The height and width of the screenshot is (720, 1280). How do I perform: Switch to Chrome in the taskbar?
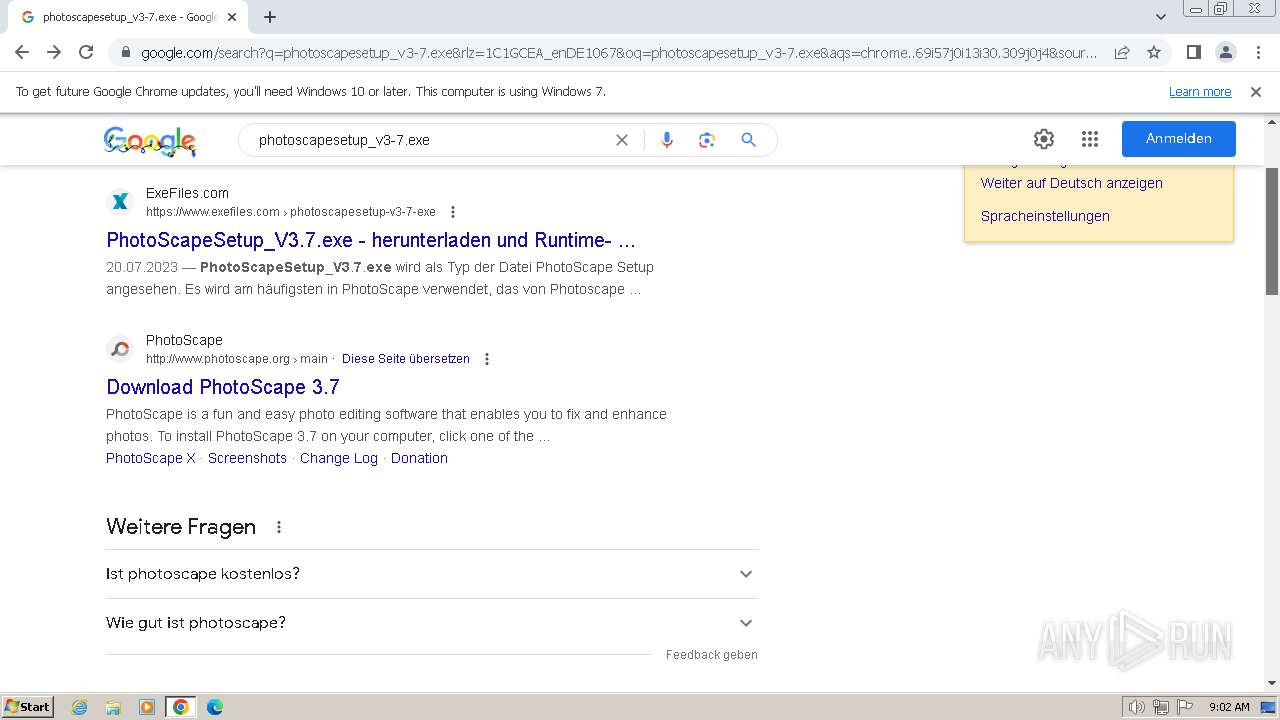[181, 707]
